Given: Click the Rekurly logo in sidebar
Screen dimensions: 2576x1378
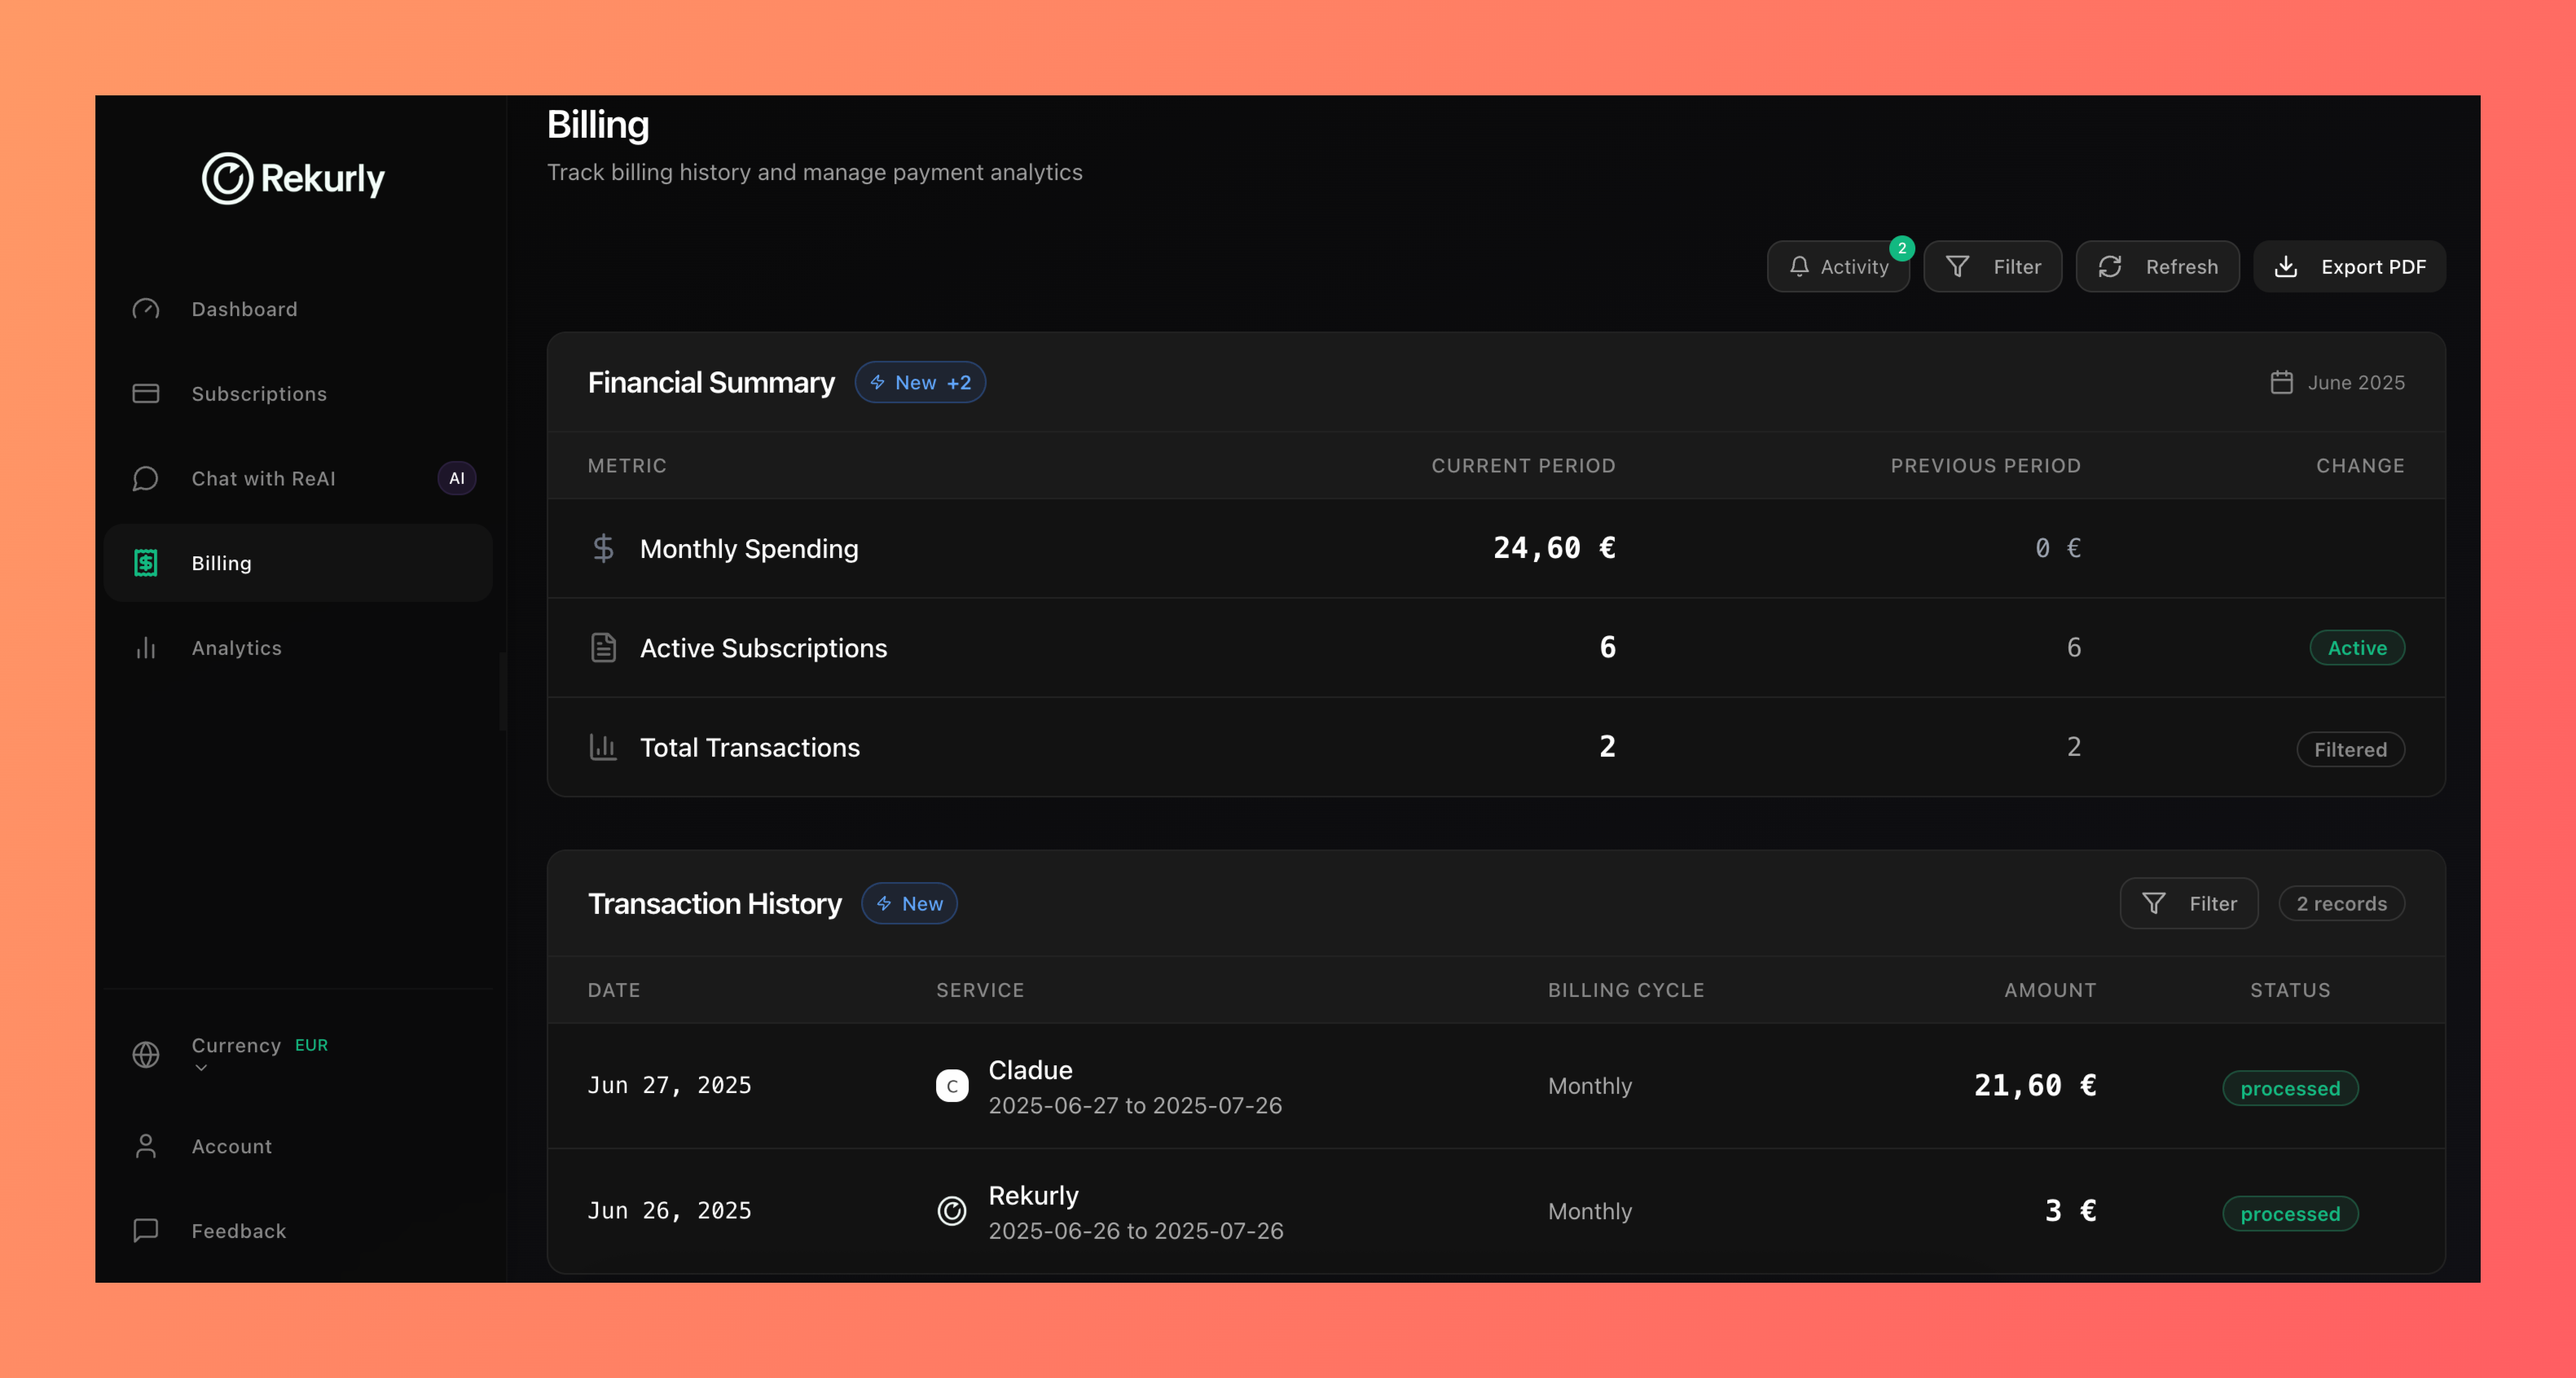Looking at the screenshot, I should (x=293, y=178).
